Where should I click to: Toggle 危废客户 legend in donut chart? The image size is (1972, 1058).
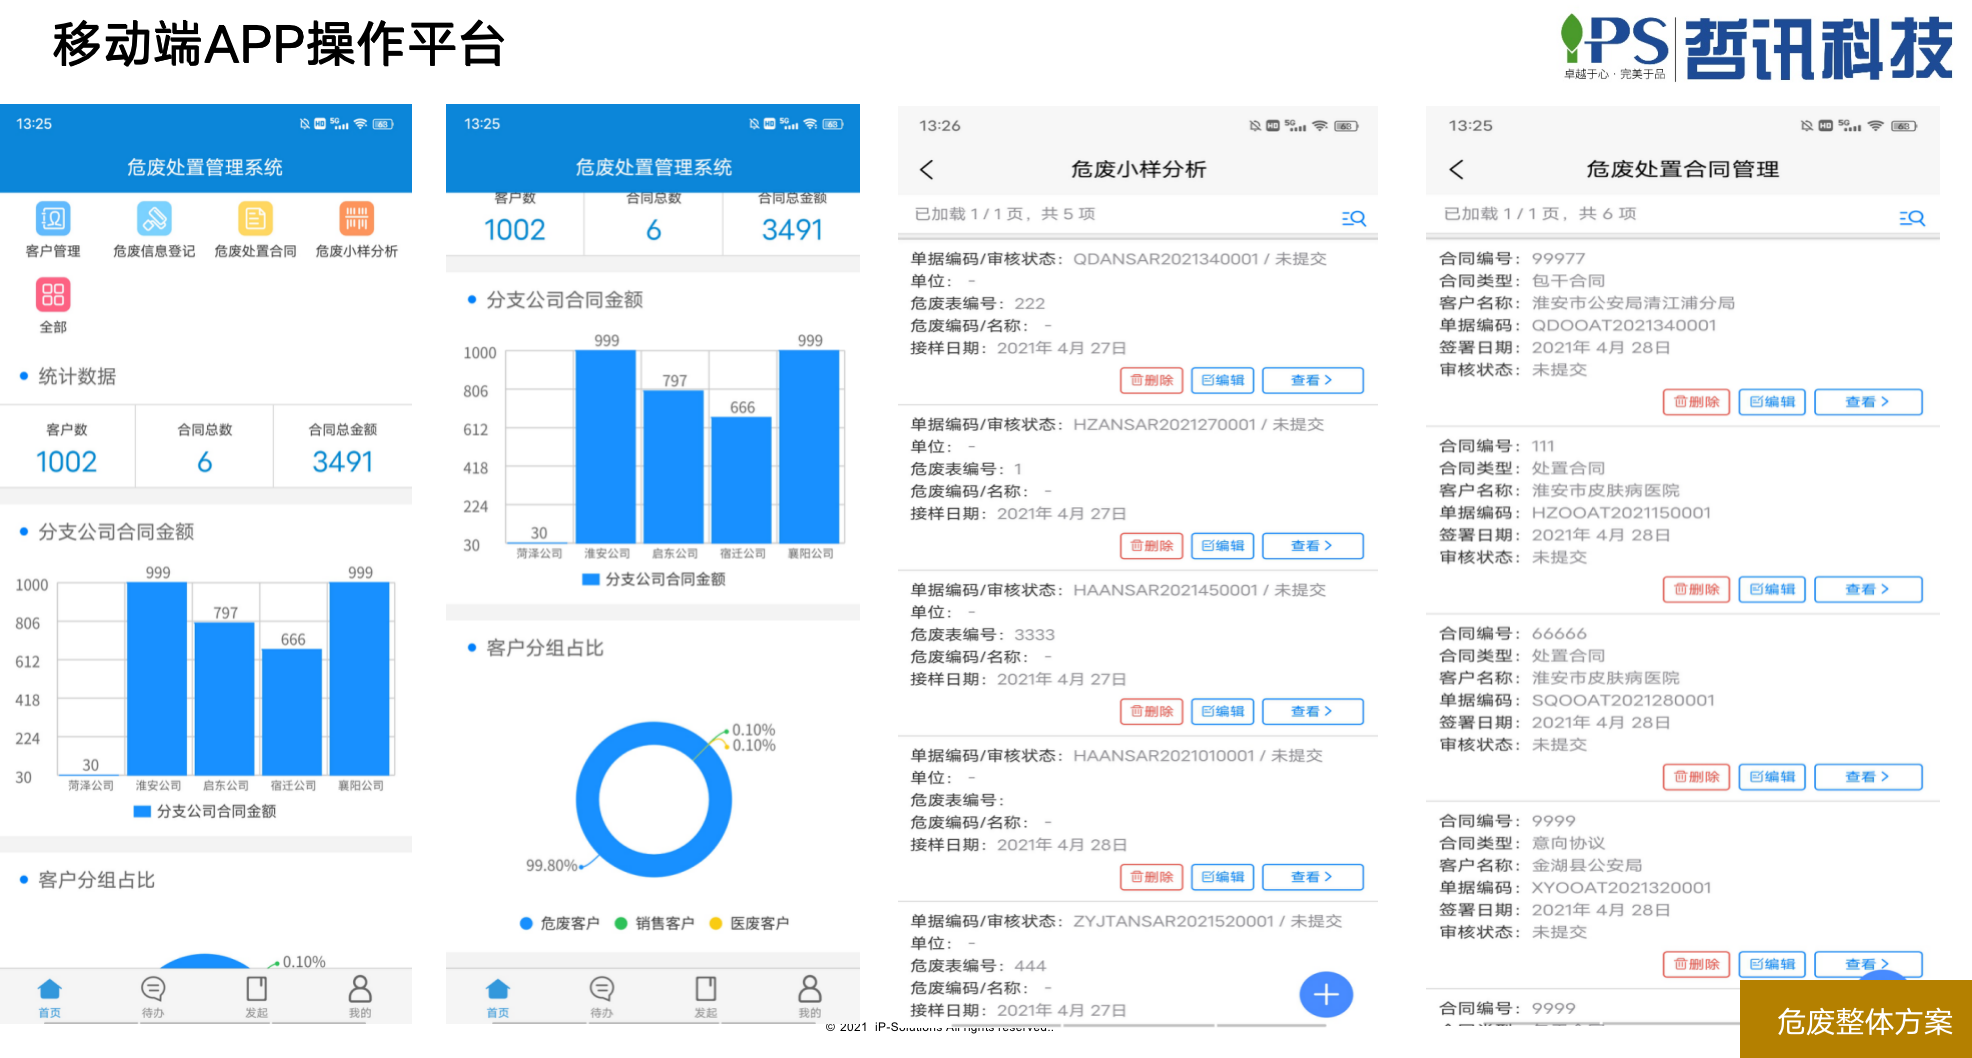click(x=560, y=923)
